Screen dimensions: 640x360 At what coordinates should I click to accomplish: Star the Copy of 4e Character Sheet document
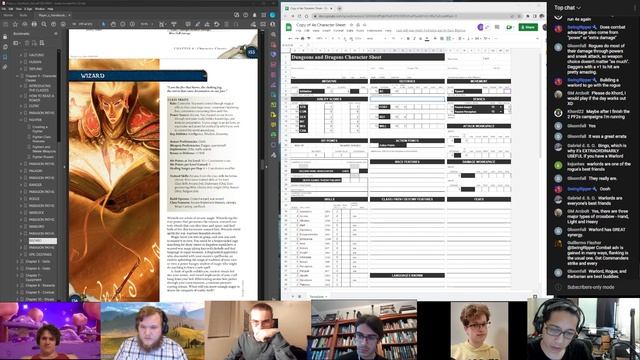click(x=352, y=25)
